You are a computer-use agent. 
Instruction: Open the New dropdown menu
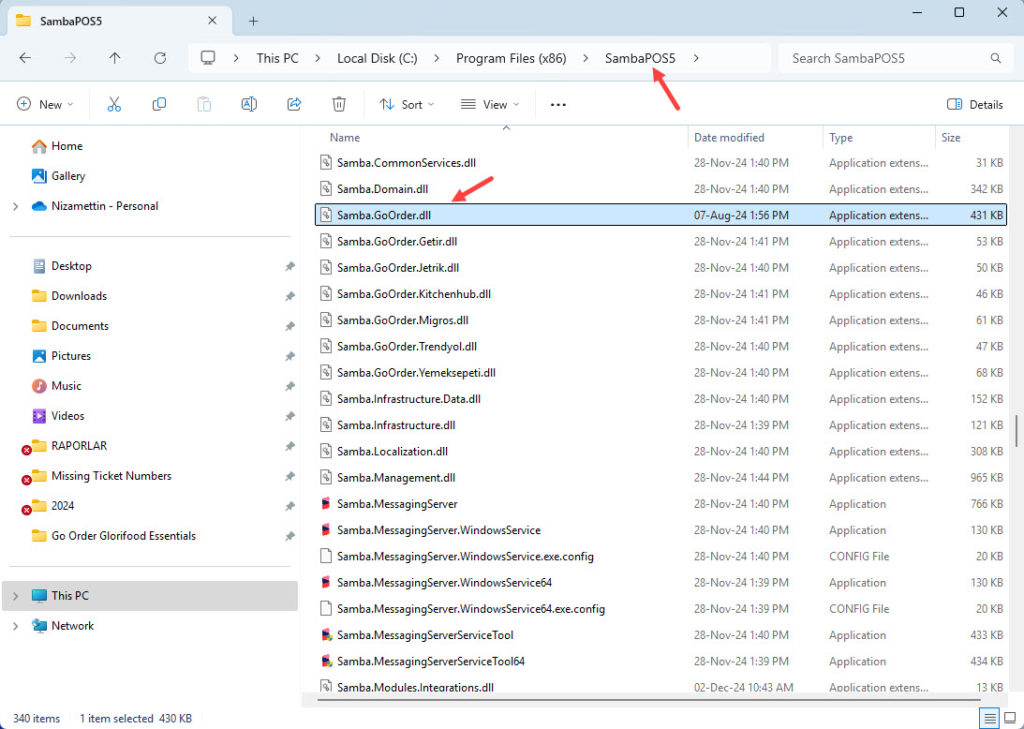coord(45,105)
